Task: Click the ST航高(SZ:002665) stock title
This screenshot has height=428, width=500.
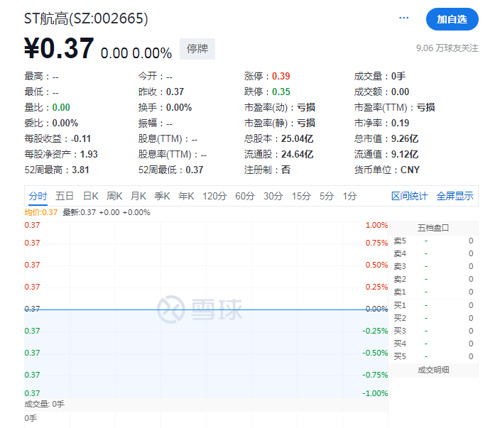Action: (x=86, y=18)
